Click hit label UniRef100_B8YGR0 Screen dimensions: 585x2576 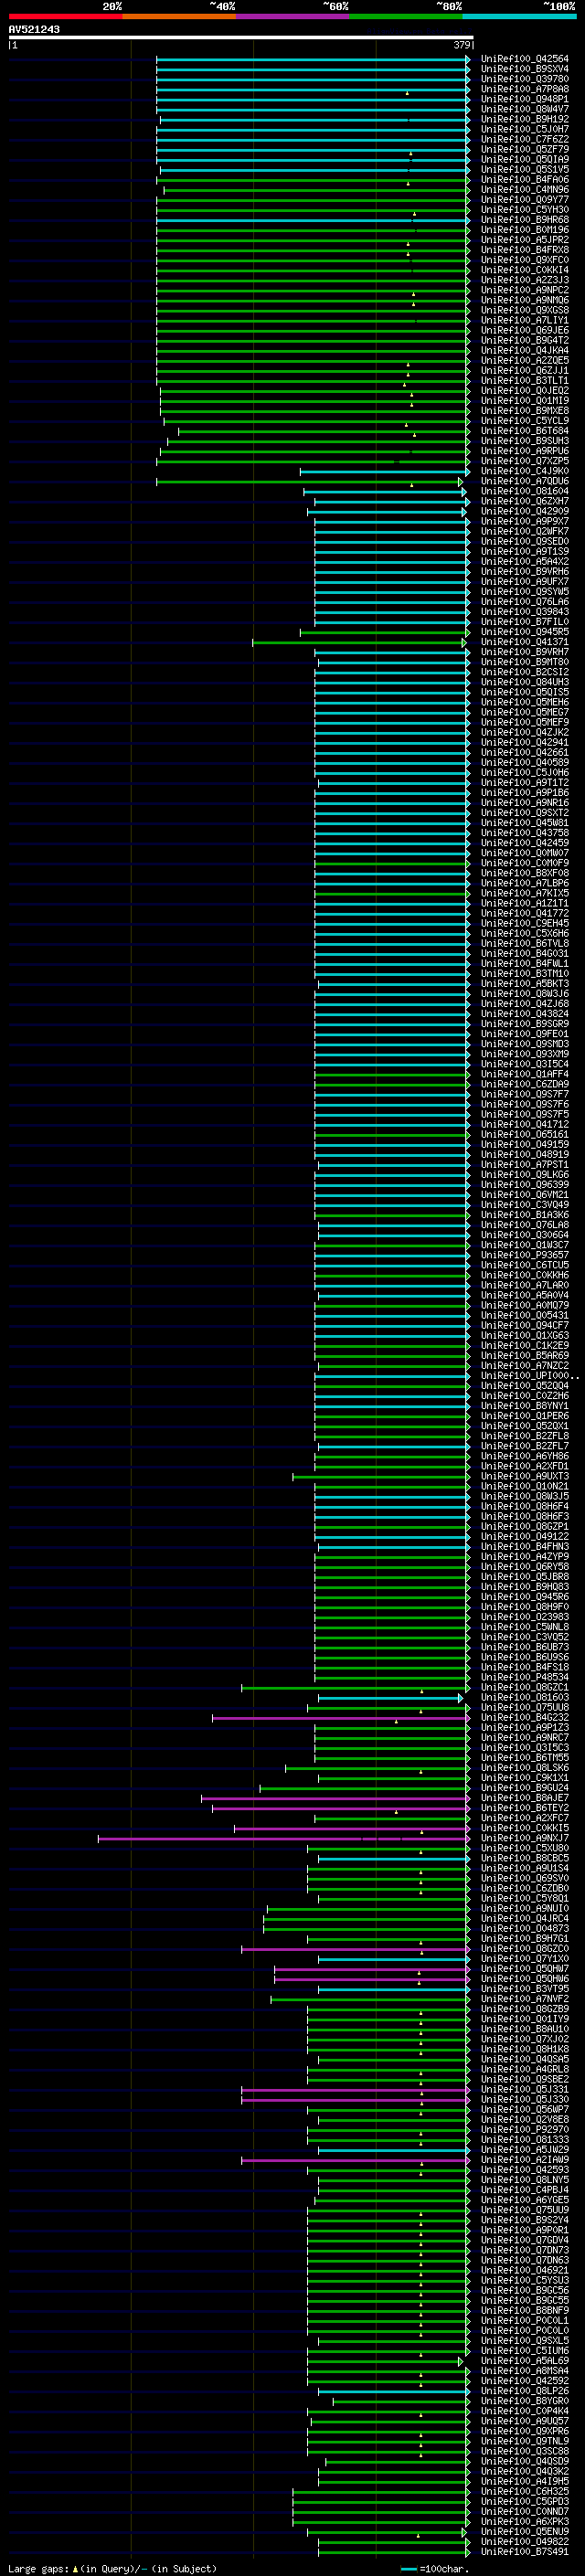pos(525,2401)
